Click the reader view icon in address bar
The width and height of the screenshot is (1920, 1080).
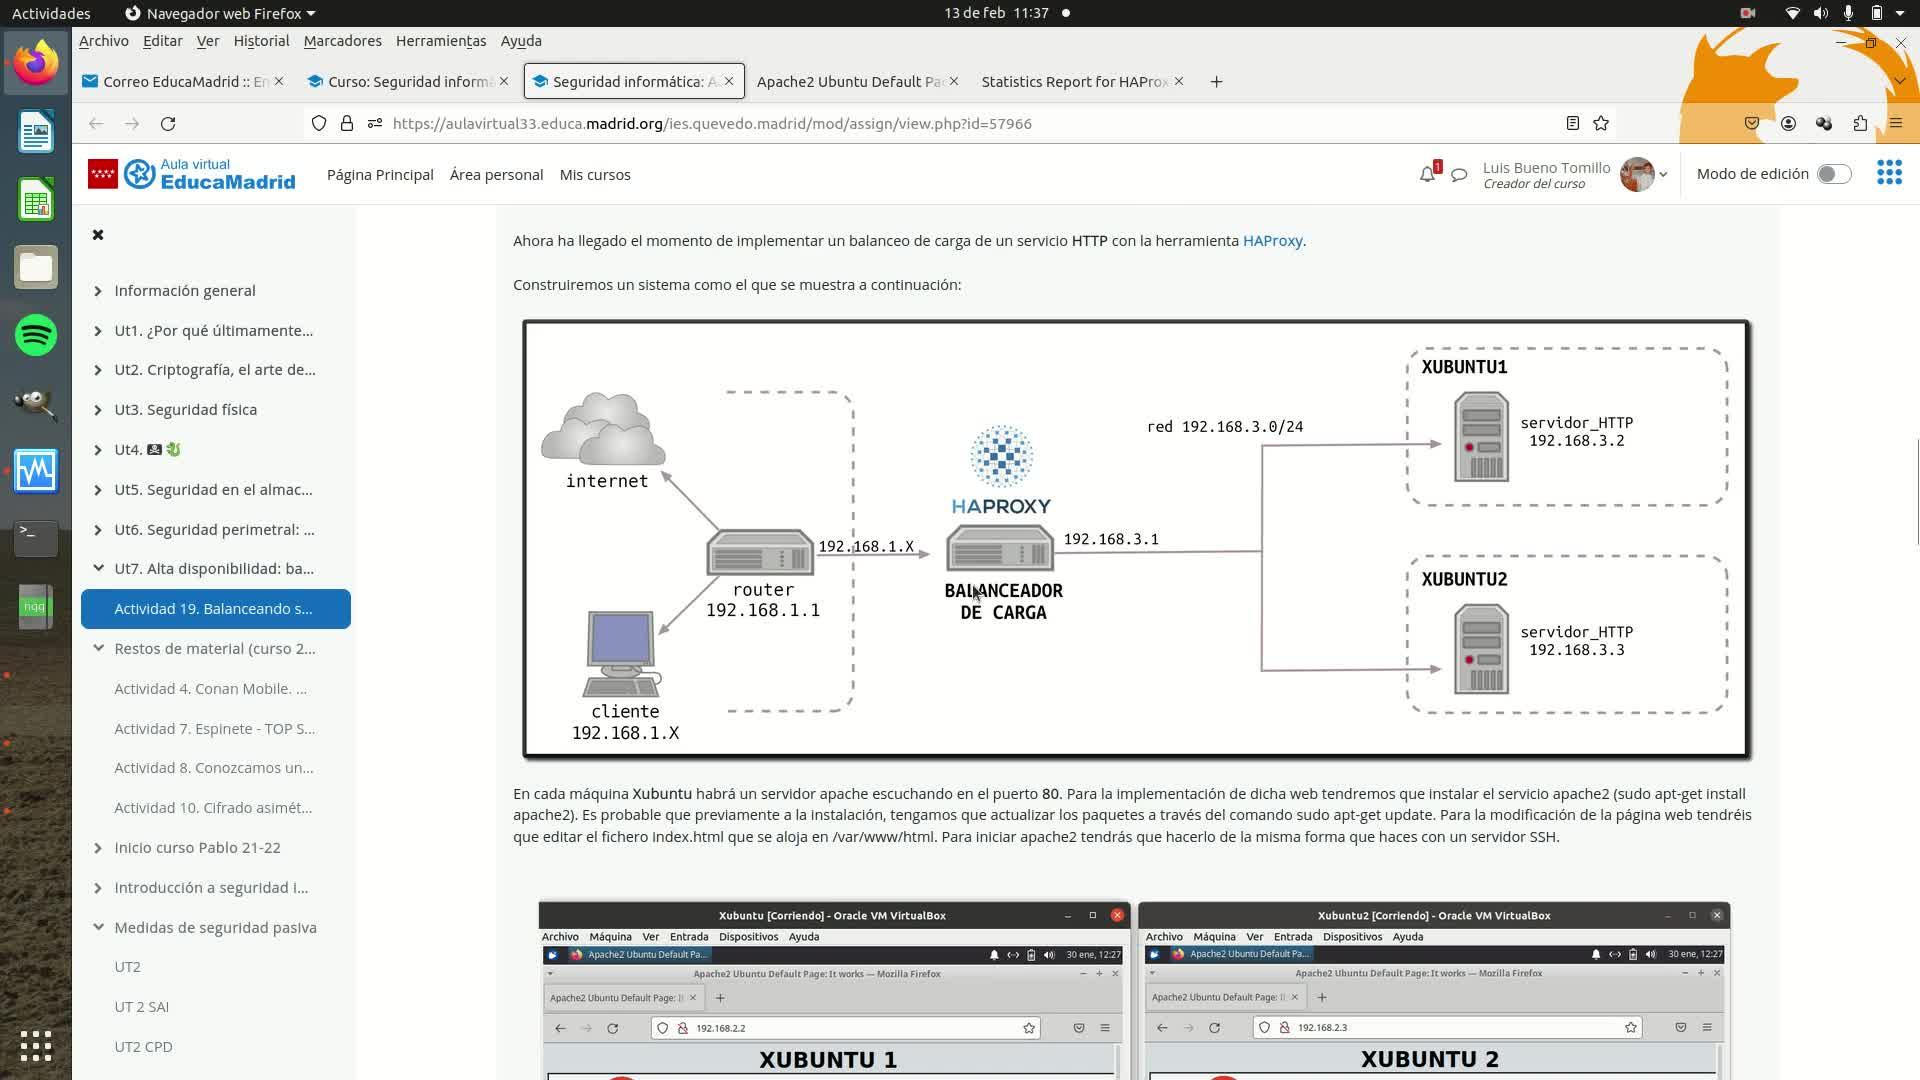coord(1572,123)
